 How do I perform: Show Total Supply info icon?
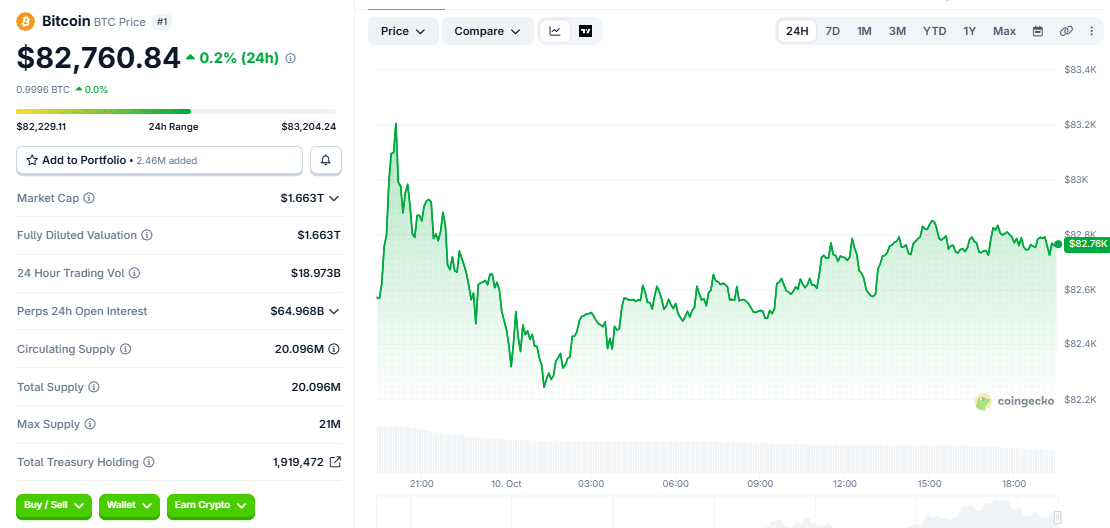[x=93, y=387]
